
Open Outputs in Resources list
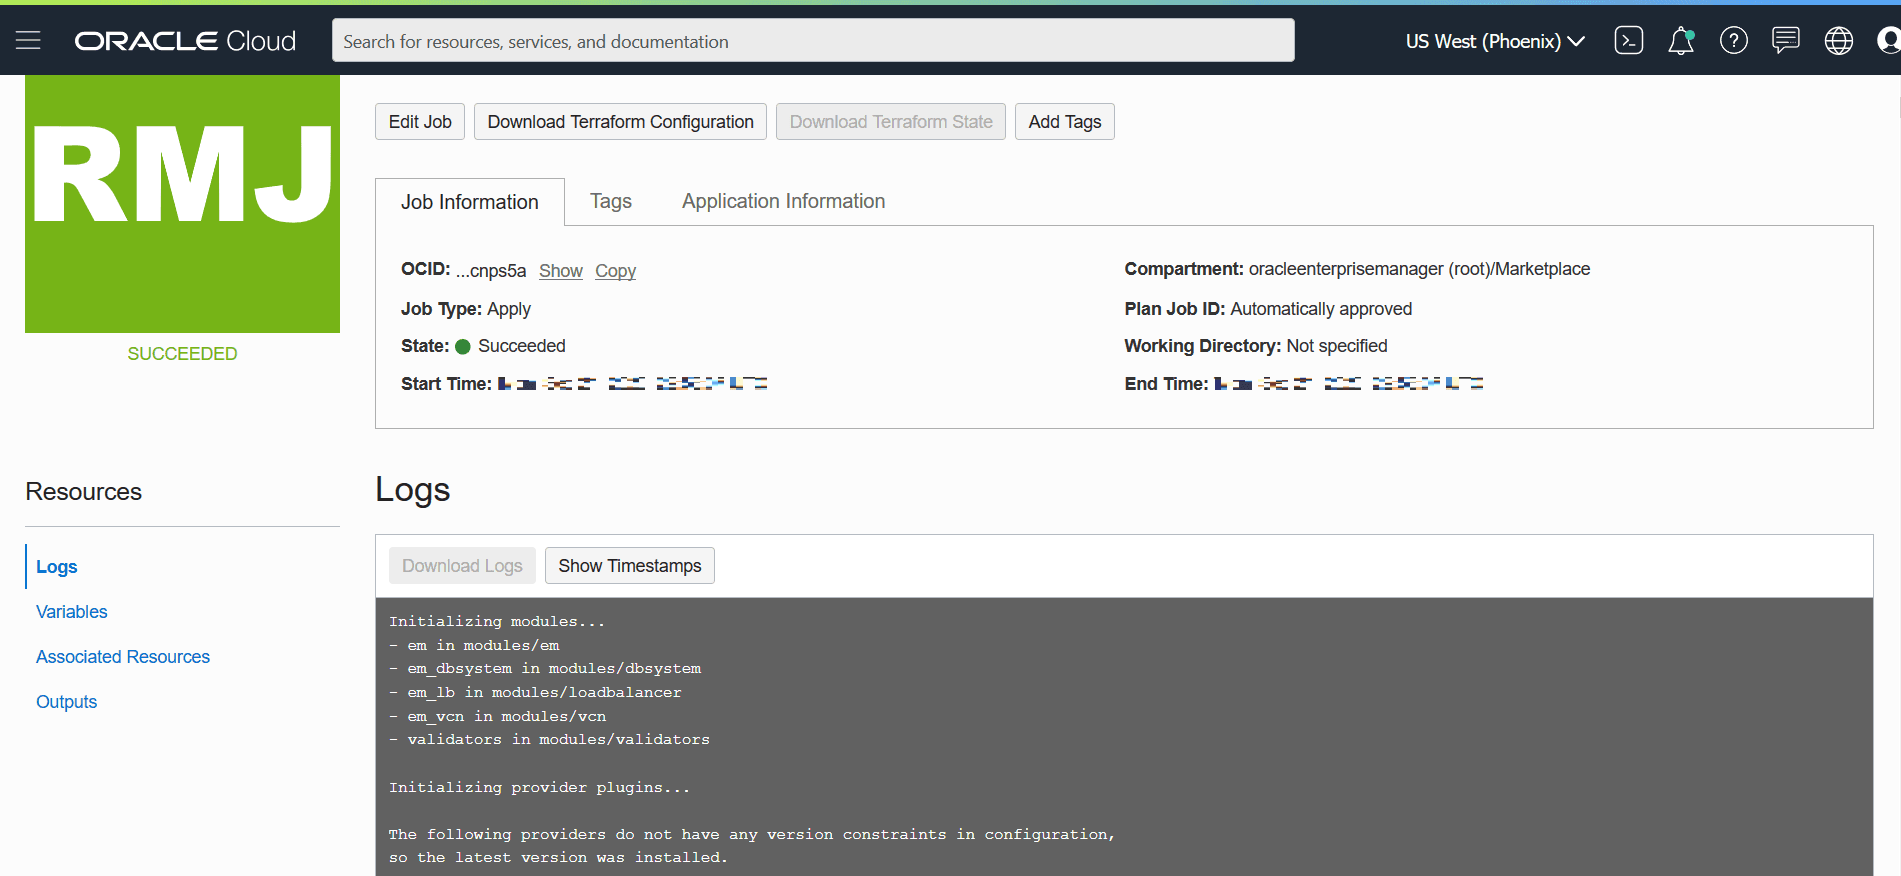(x=67, y=702)
